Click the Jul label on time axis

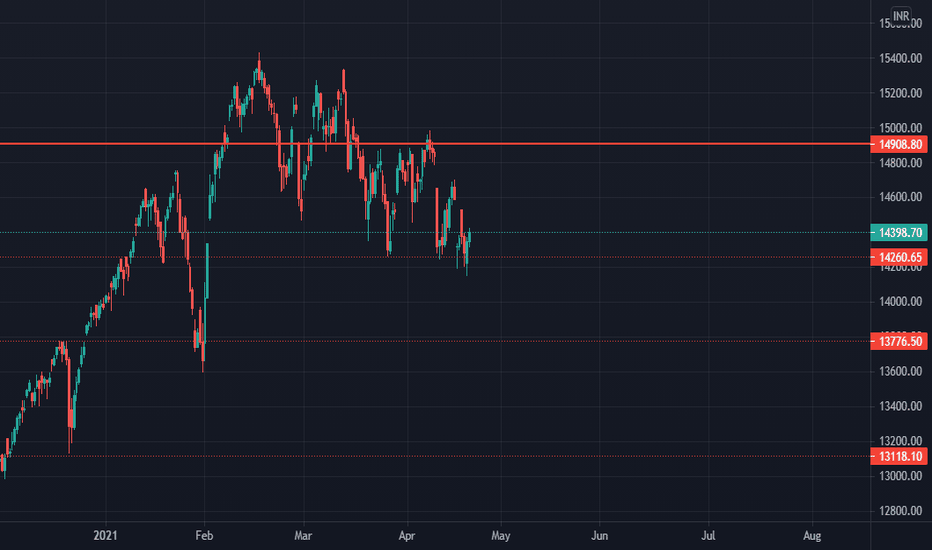click(x=708, y=536)
